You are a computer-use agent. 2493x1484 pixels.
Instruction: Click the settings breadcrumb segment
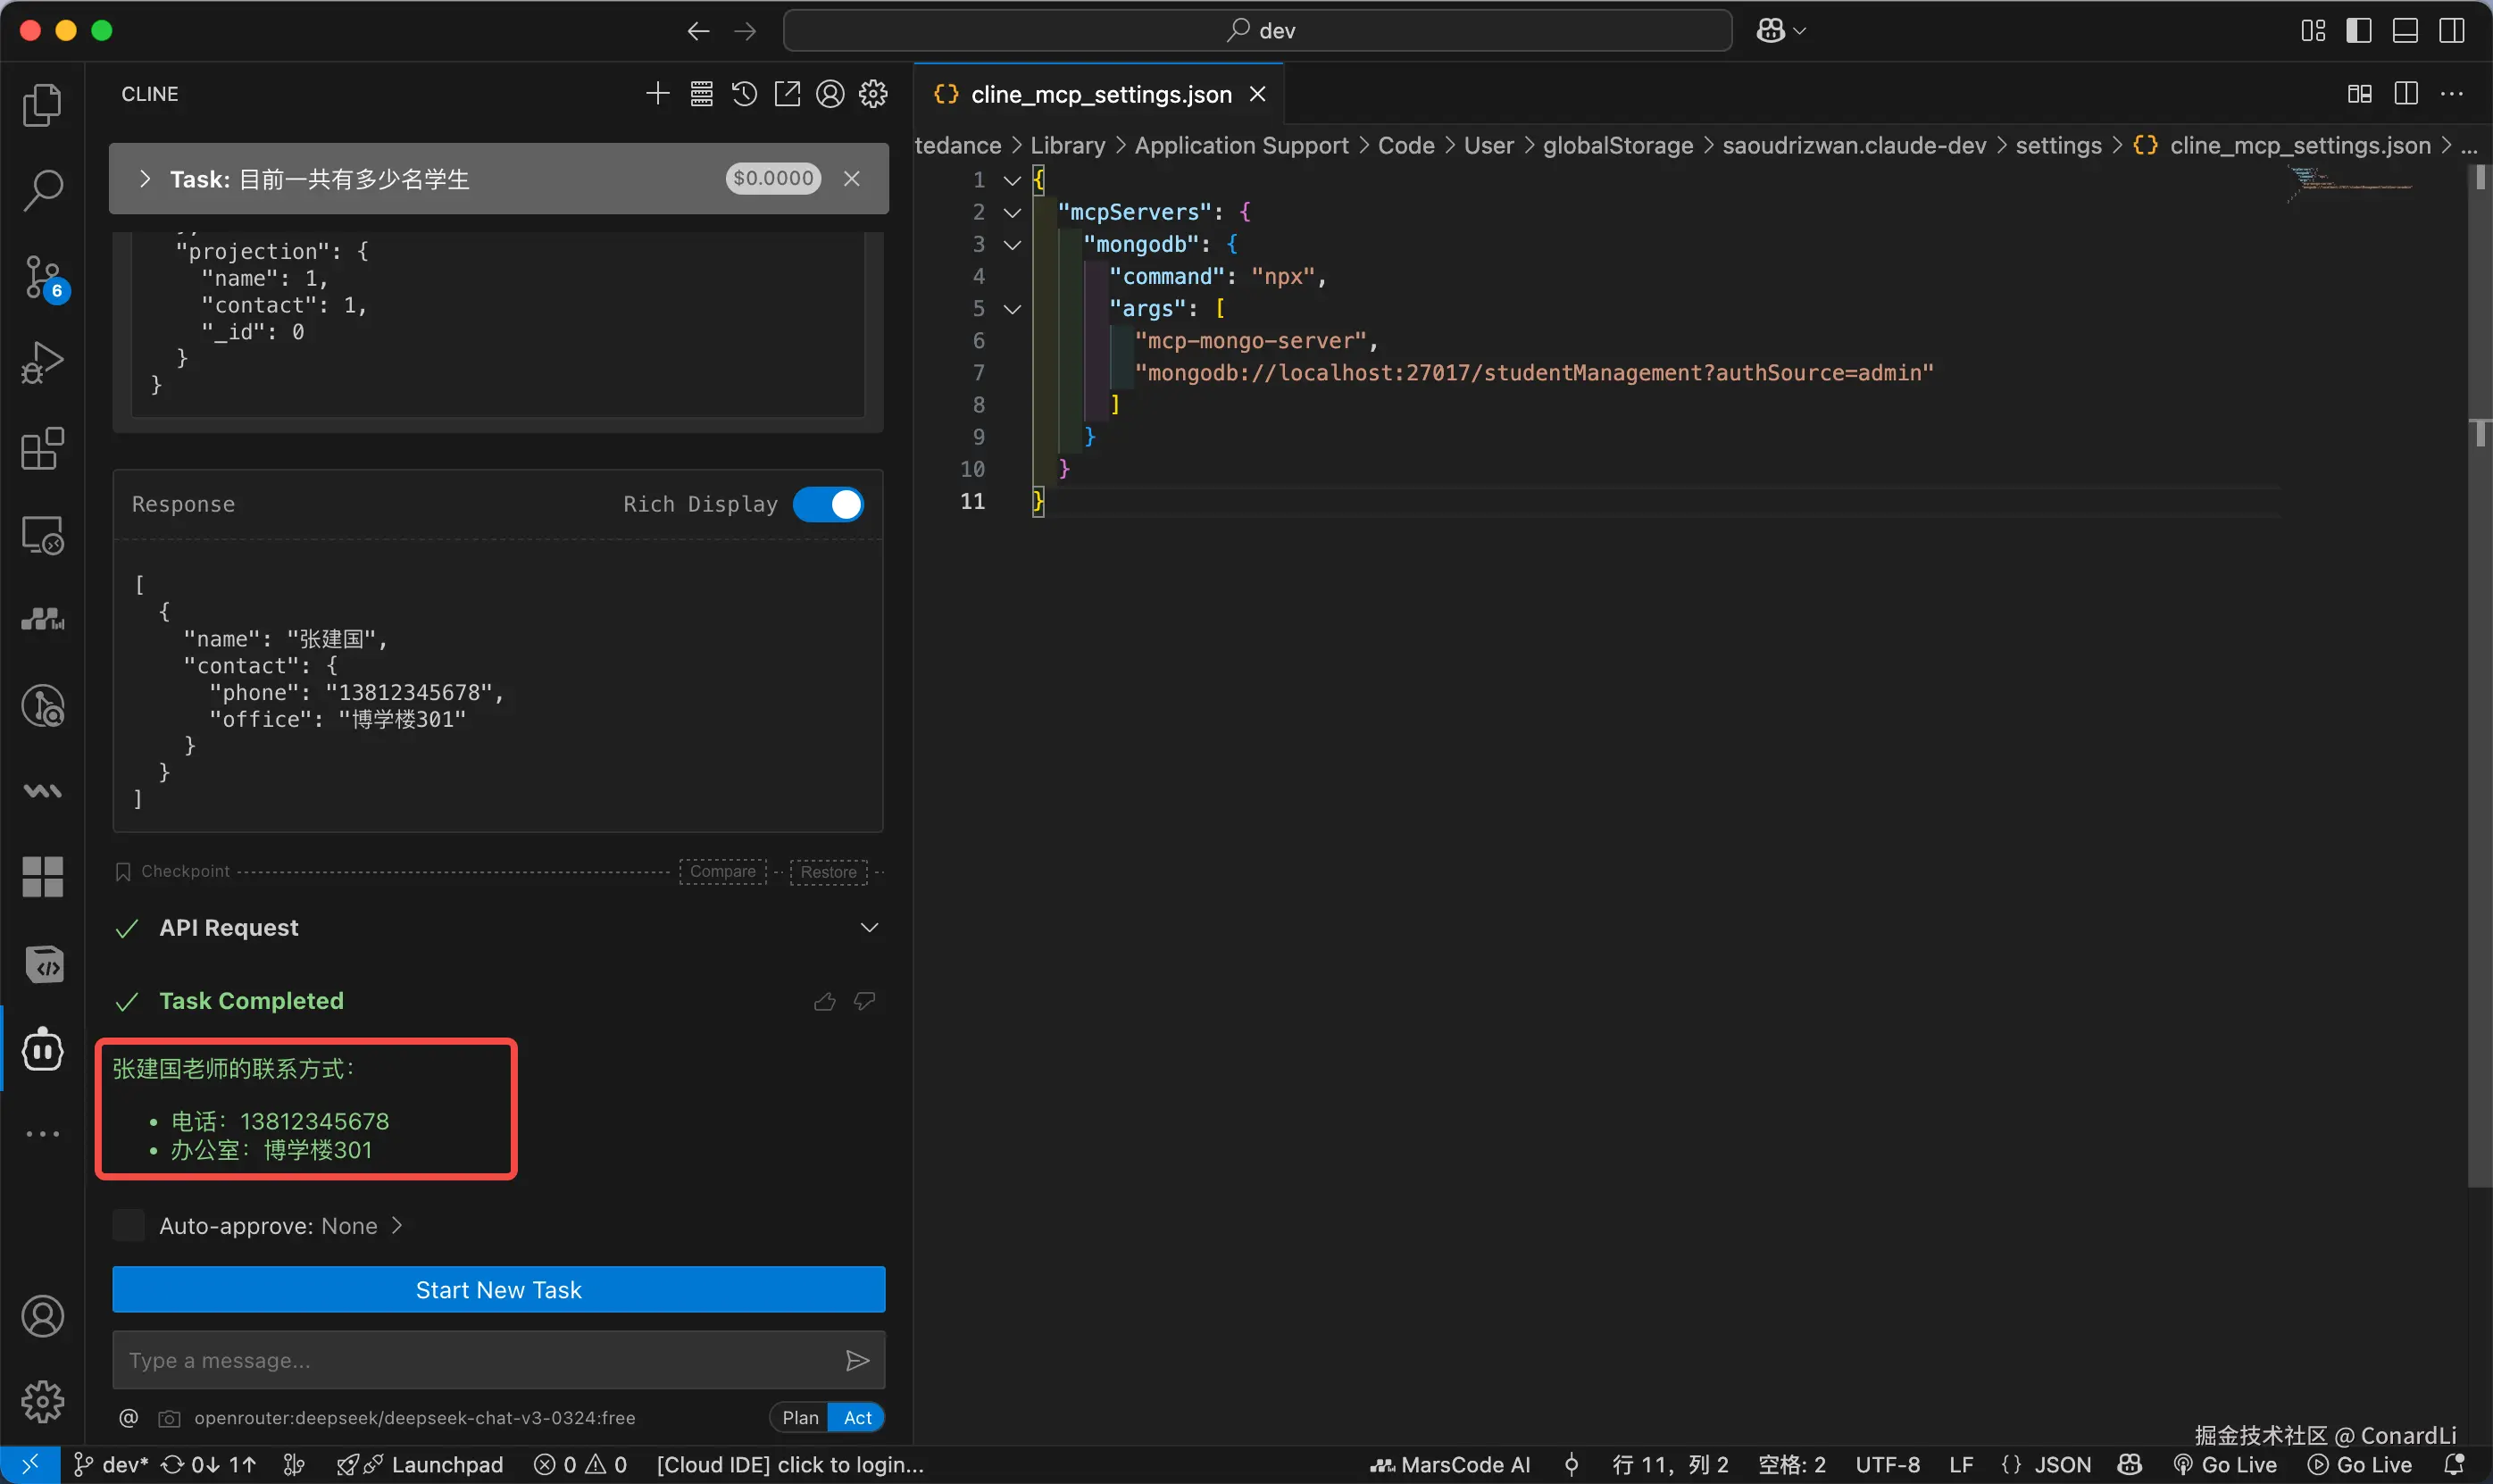(x=2058, y=146)
